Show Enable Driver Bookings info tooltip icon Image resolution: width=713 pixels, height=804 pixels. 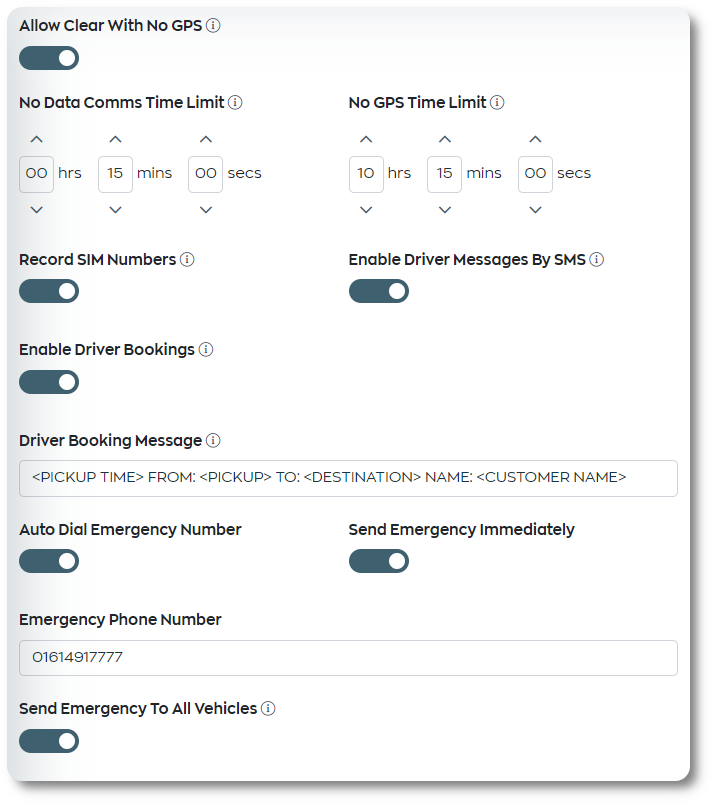point(206,350)
